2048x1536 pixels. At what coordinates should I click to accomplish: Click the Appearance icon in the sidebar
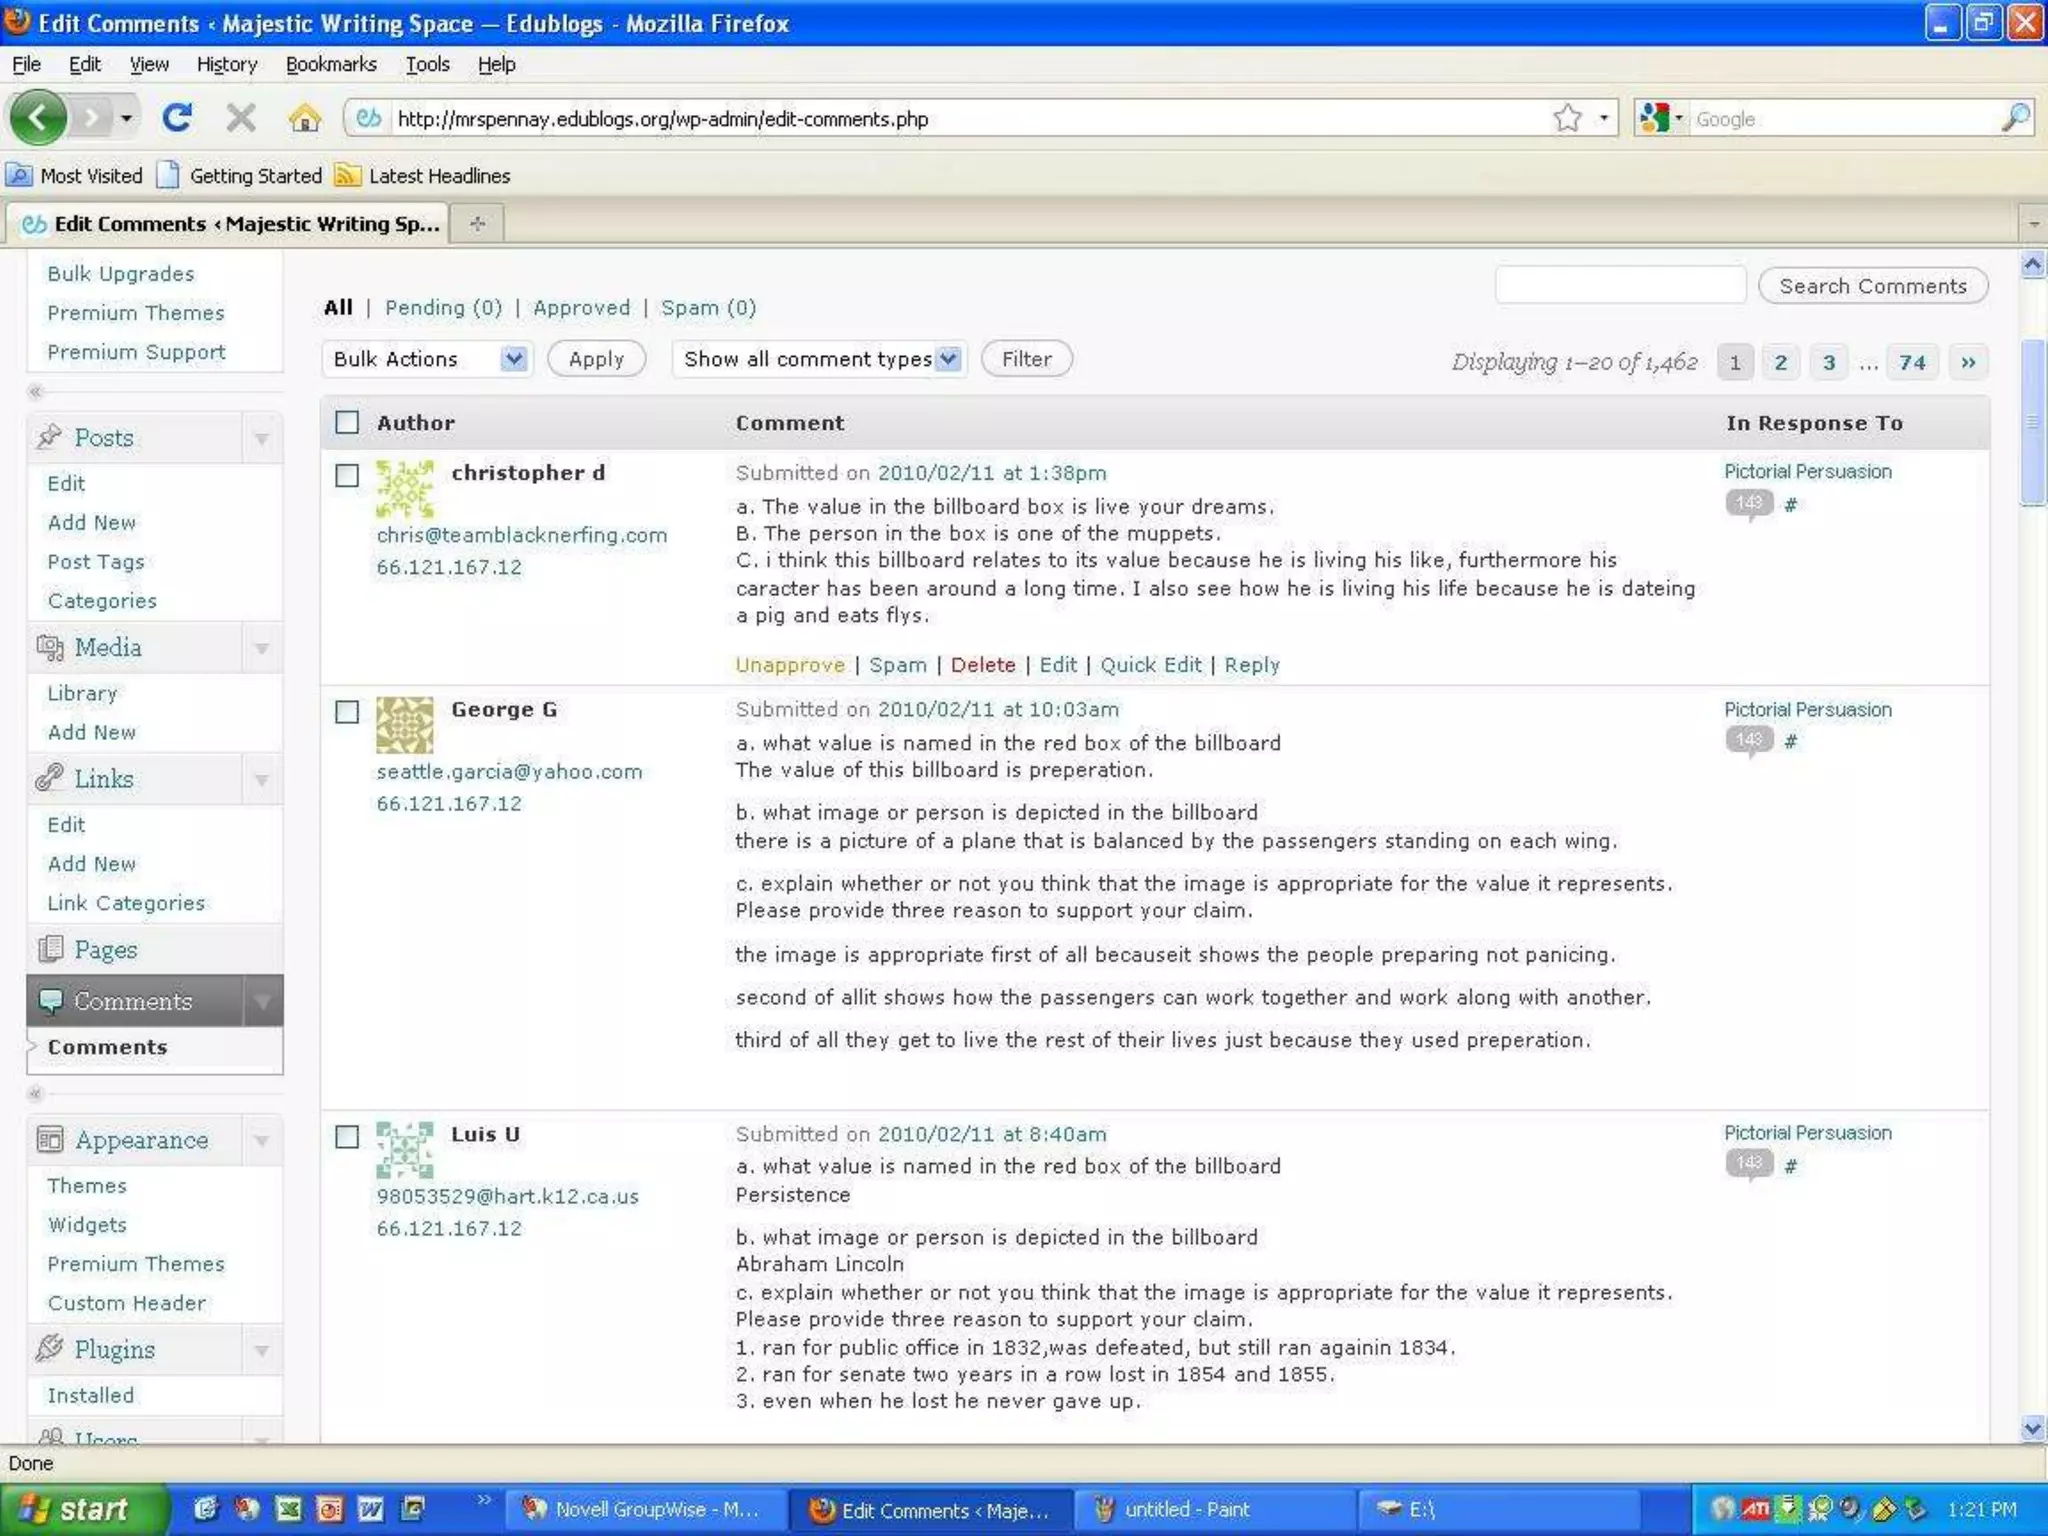[x=49, y=1139]
